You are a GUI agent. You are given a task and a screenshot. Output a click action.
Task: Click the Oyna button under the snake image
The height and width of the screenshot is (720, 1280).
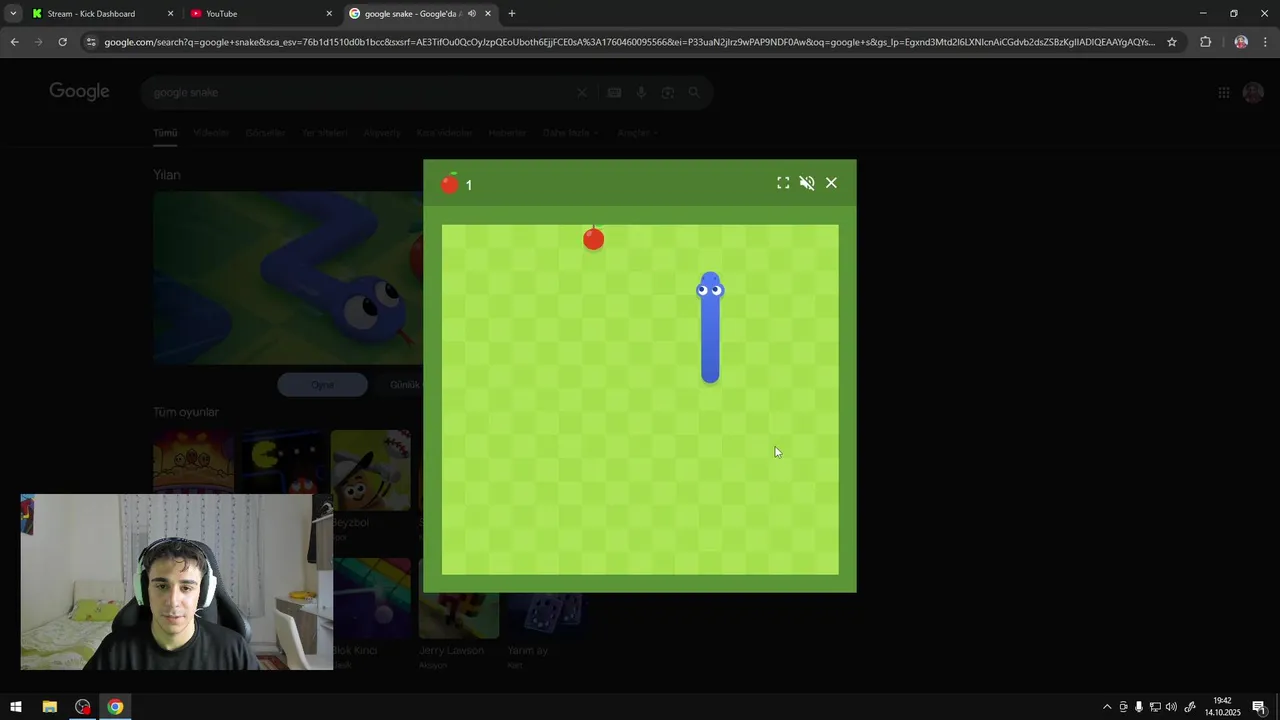(322, 385)
